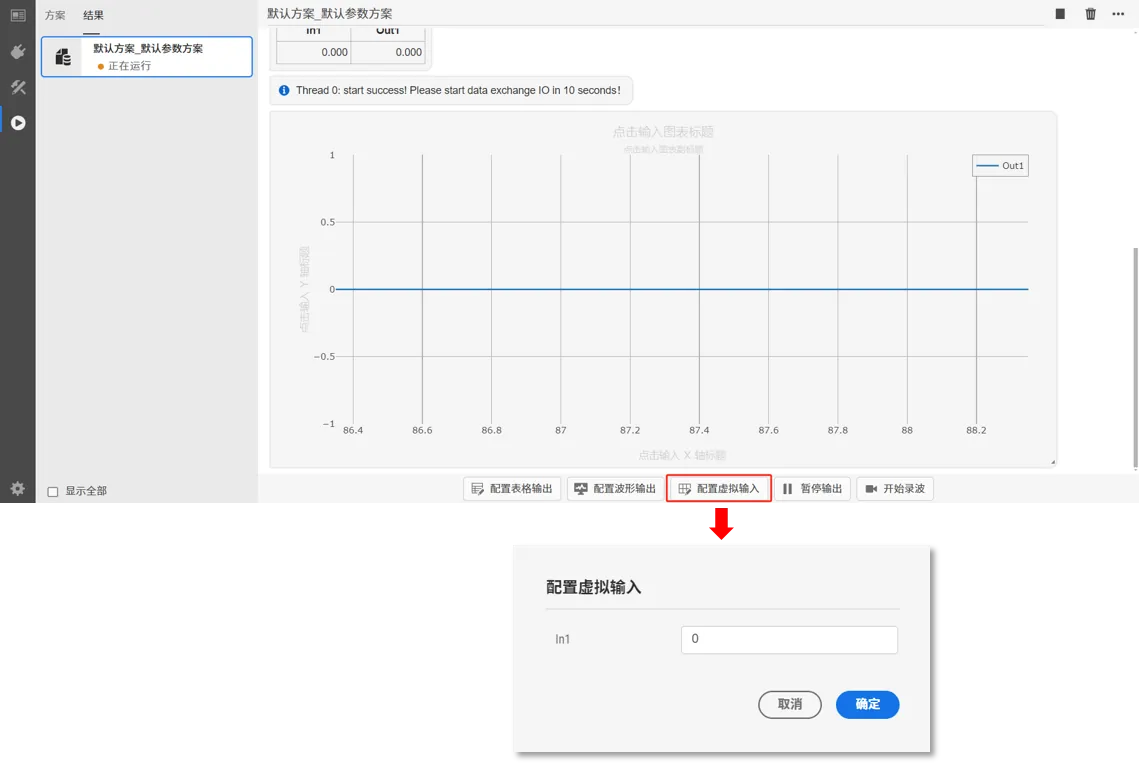Toggle 显示全部 checkbox
The height and width of the screenshot is (765, 1139).
pos(53,492)
